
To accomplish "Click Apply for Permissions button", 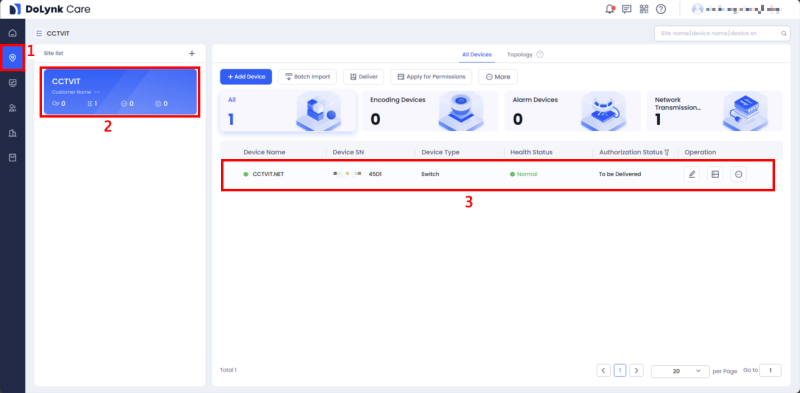I will click(x=431, y=77).
